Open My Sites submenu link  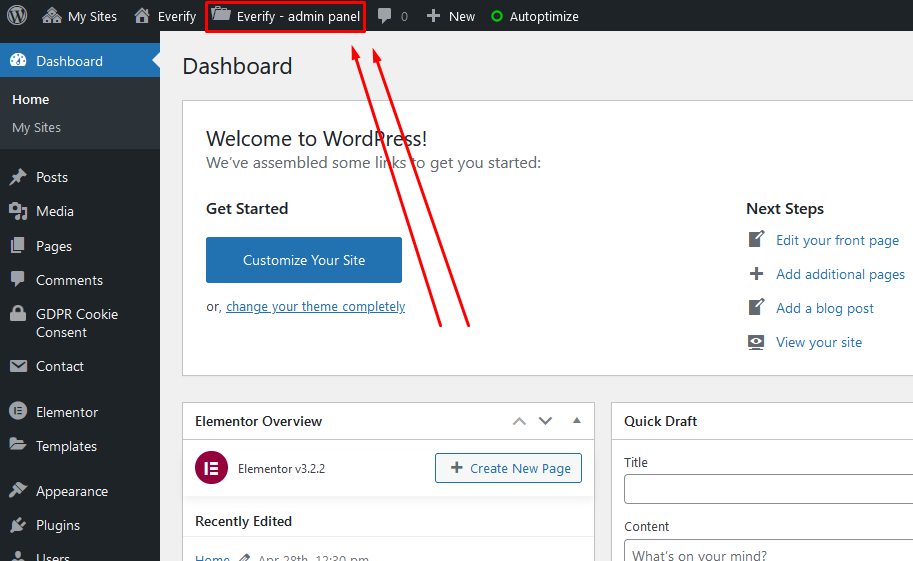[x=37, y=128]
